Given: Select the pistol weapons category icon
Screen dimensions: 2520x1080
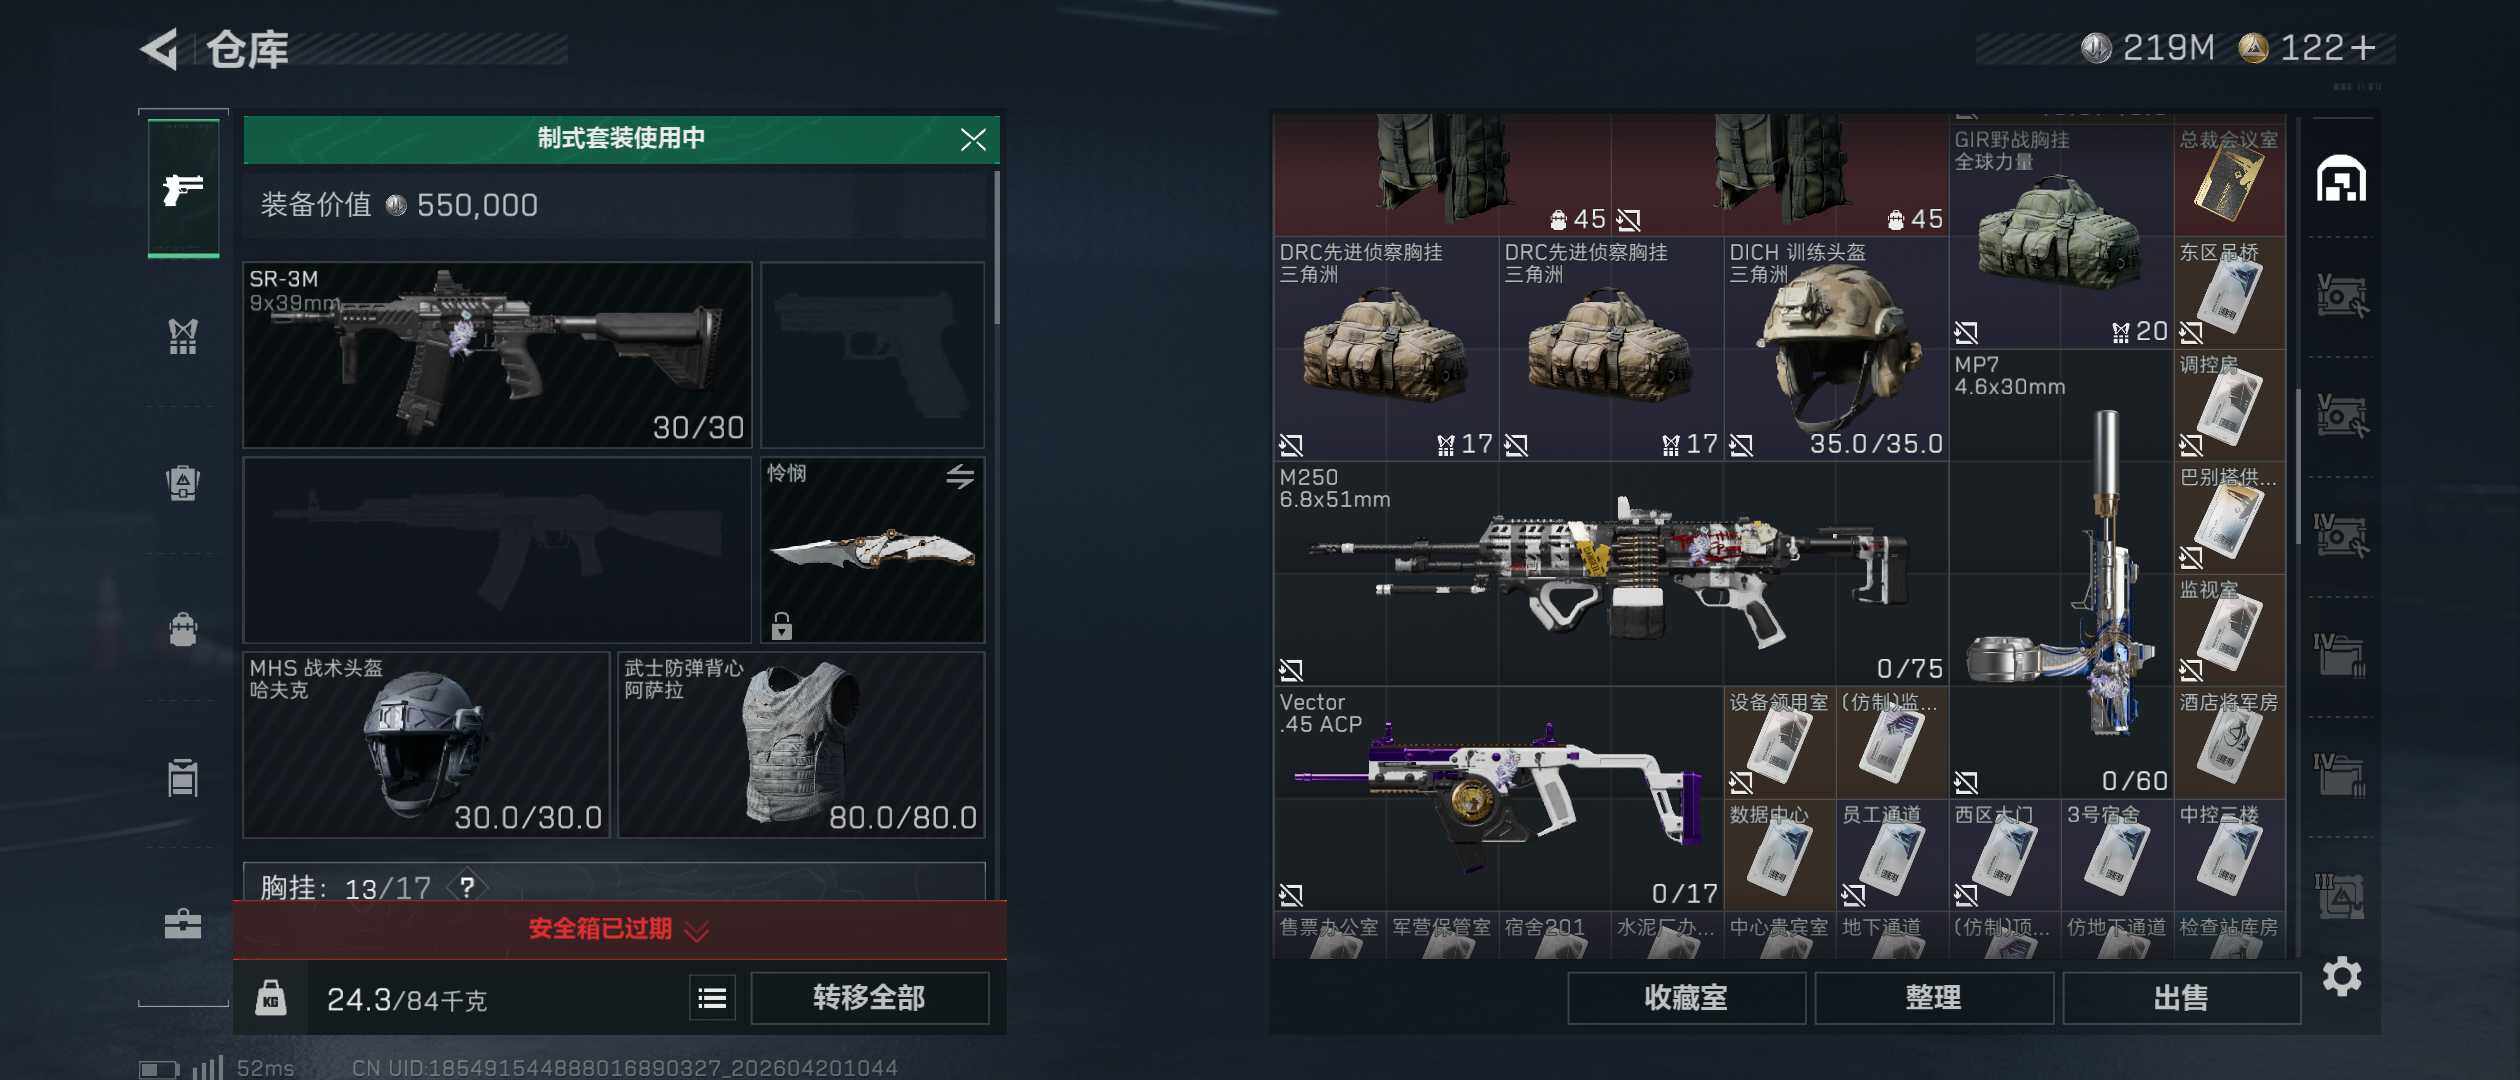Looking at the screenshot, I should [183, 188].
